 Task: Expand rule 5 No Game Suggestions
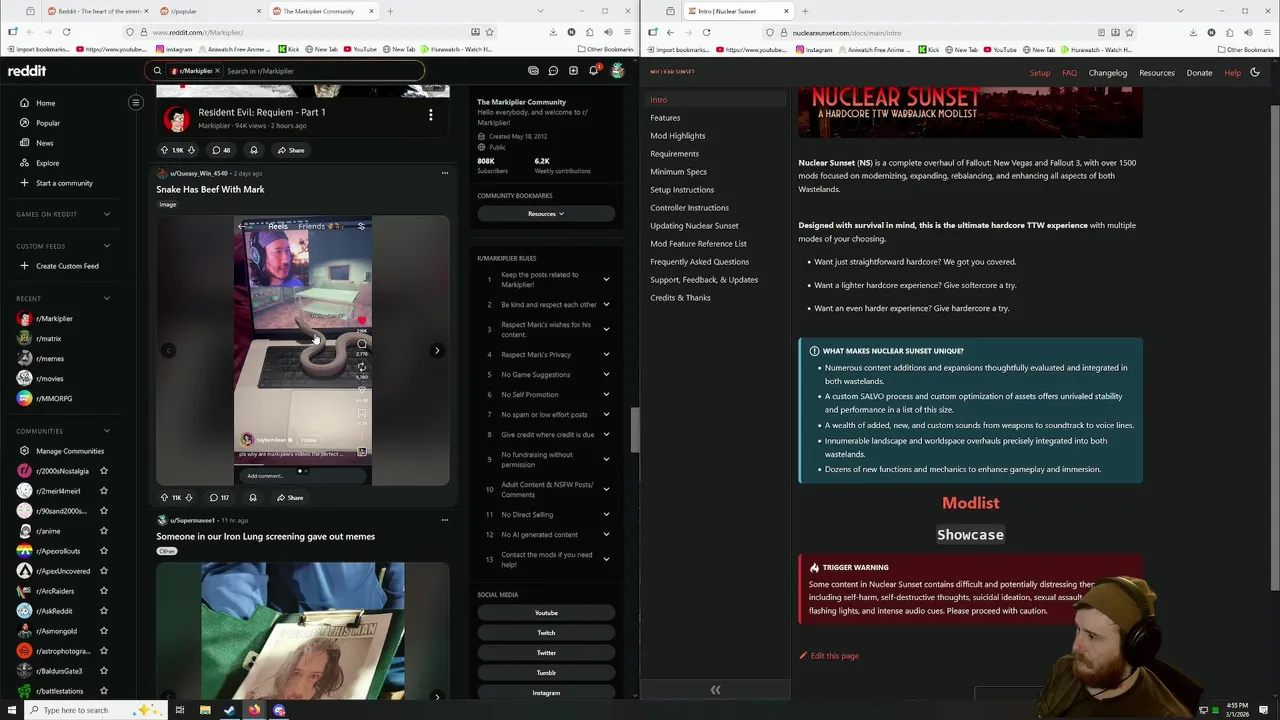(606, 374)
